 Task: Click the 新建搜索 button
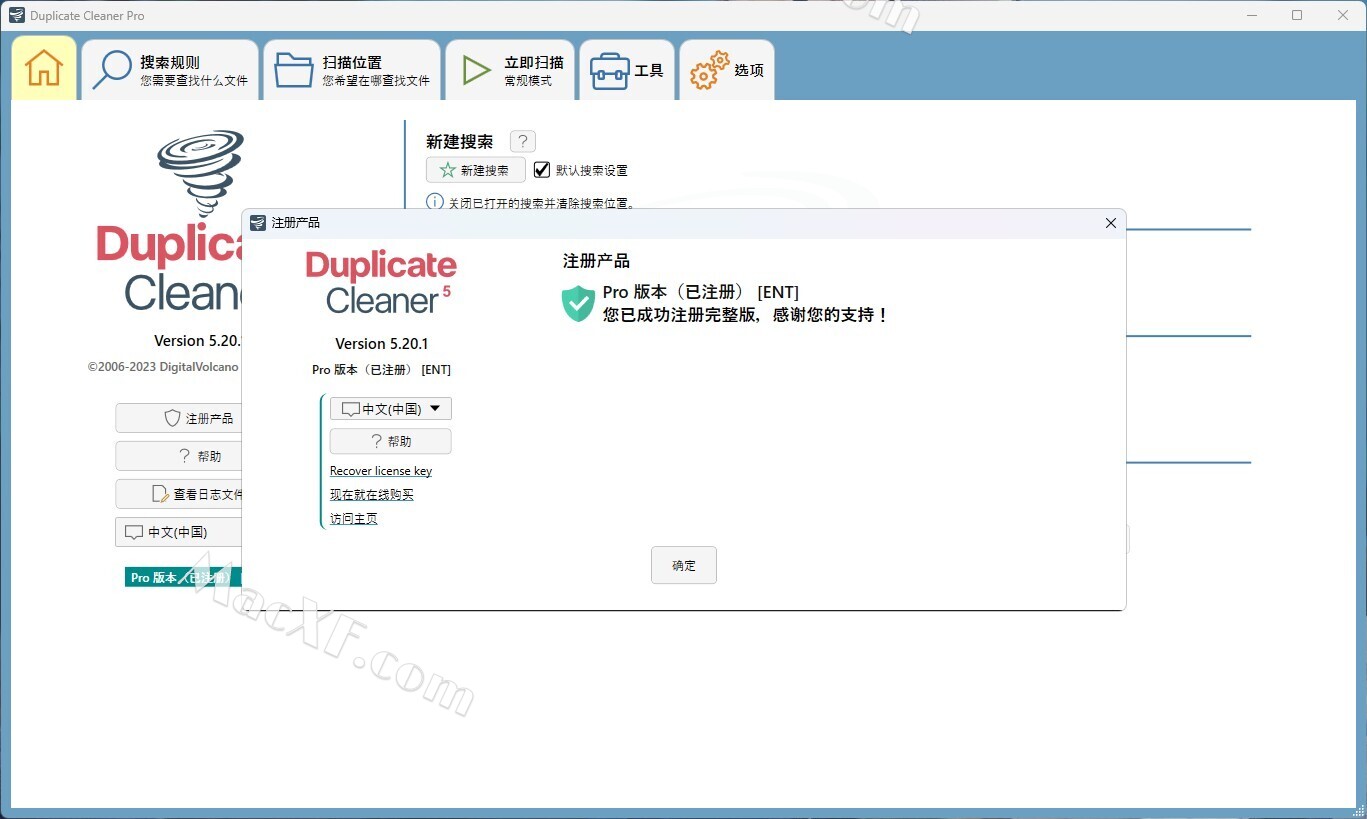click(x=476, y=170)
